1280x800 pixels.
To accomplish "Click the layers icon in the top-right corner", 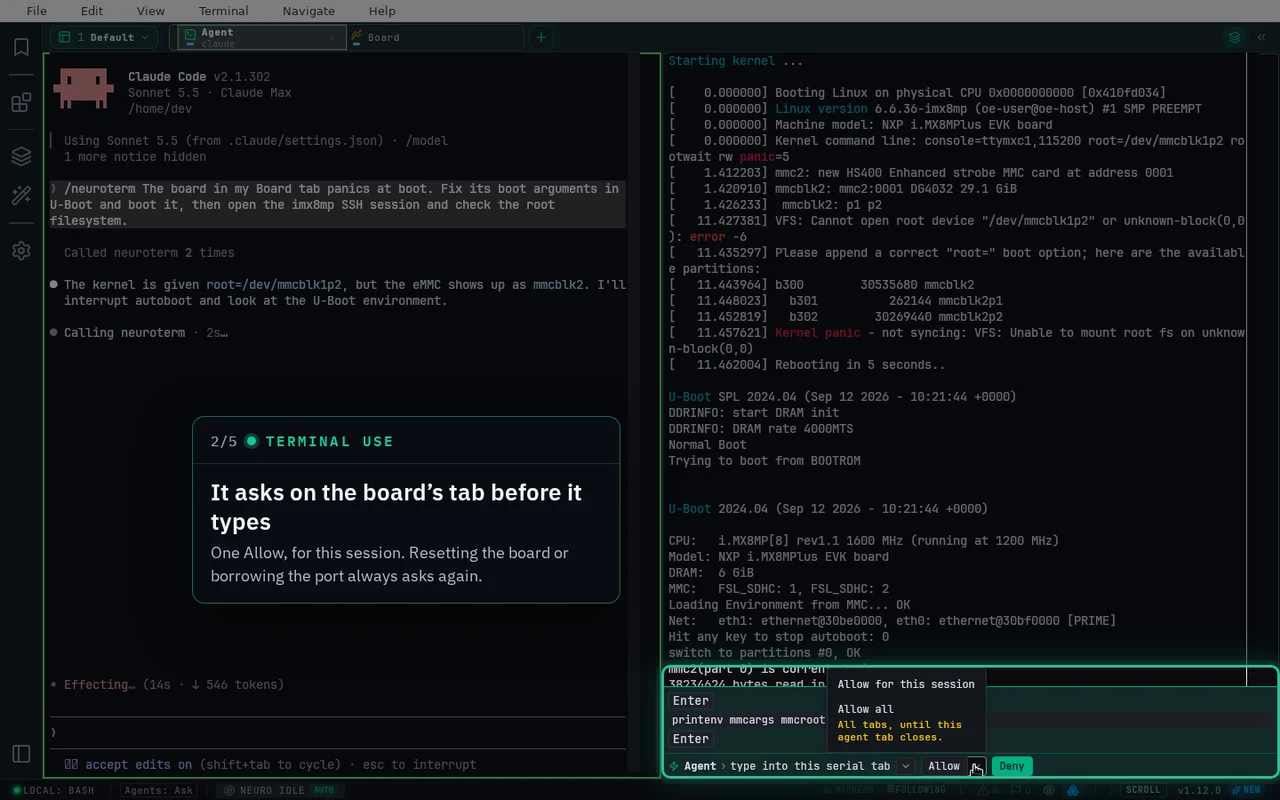I will 1235,38.
